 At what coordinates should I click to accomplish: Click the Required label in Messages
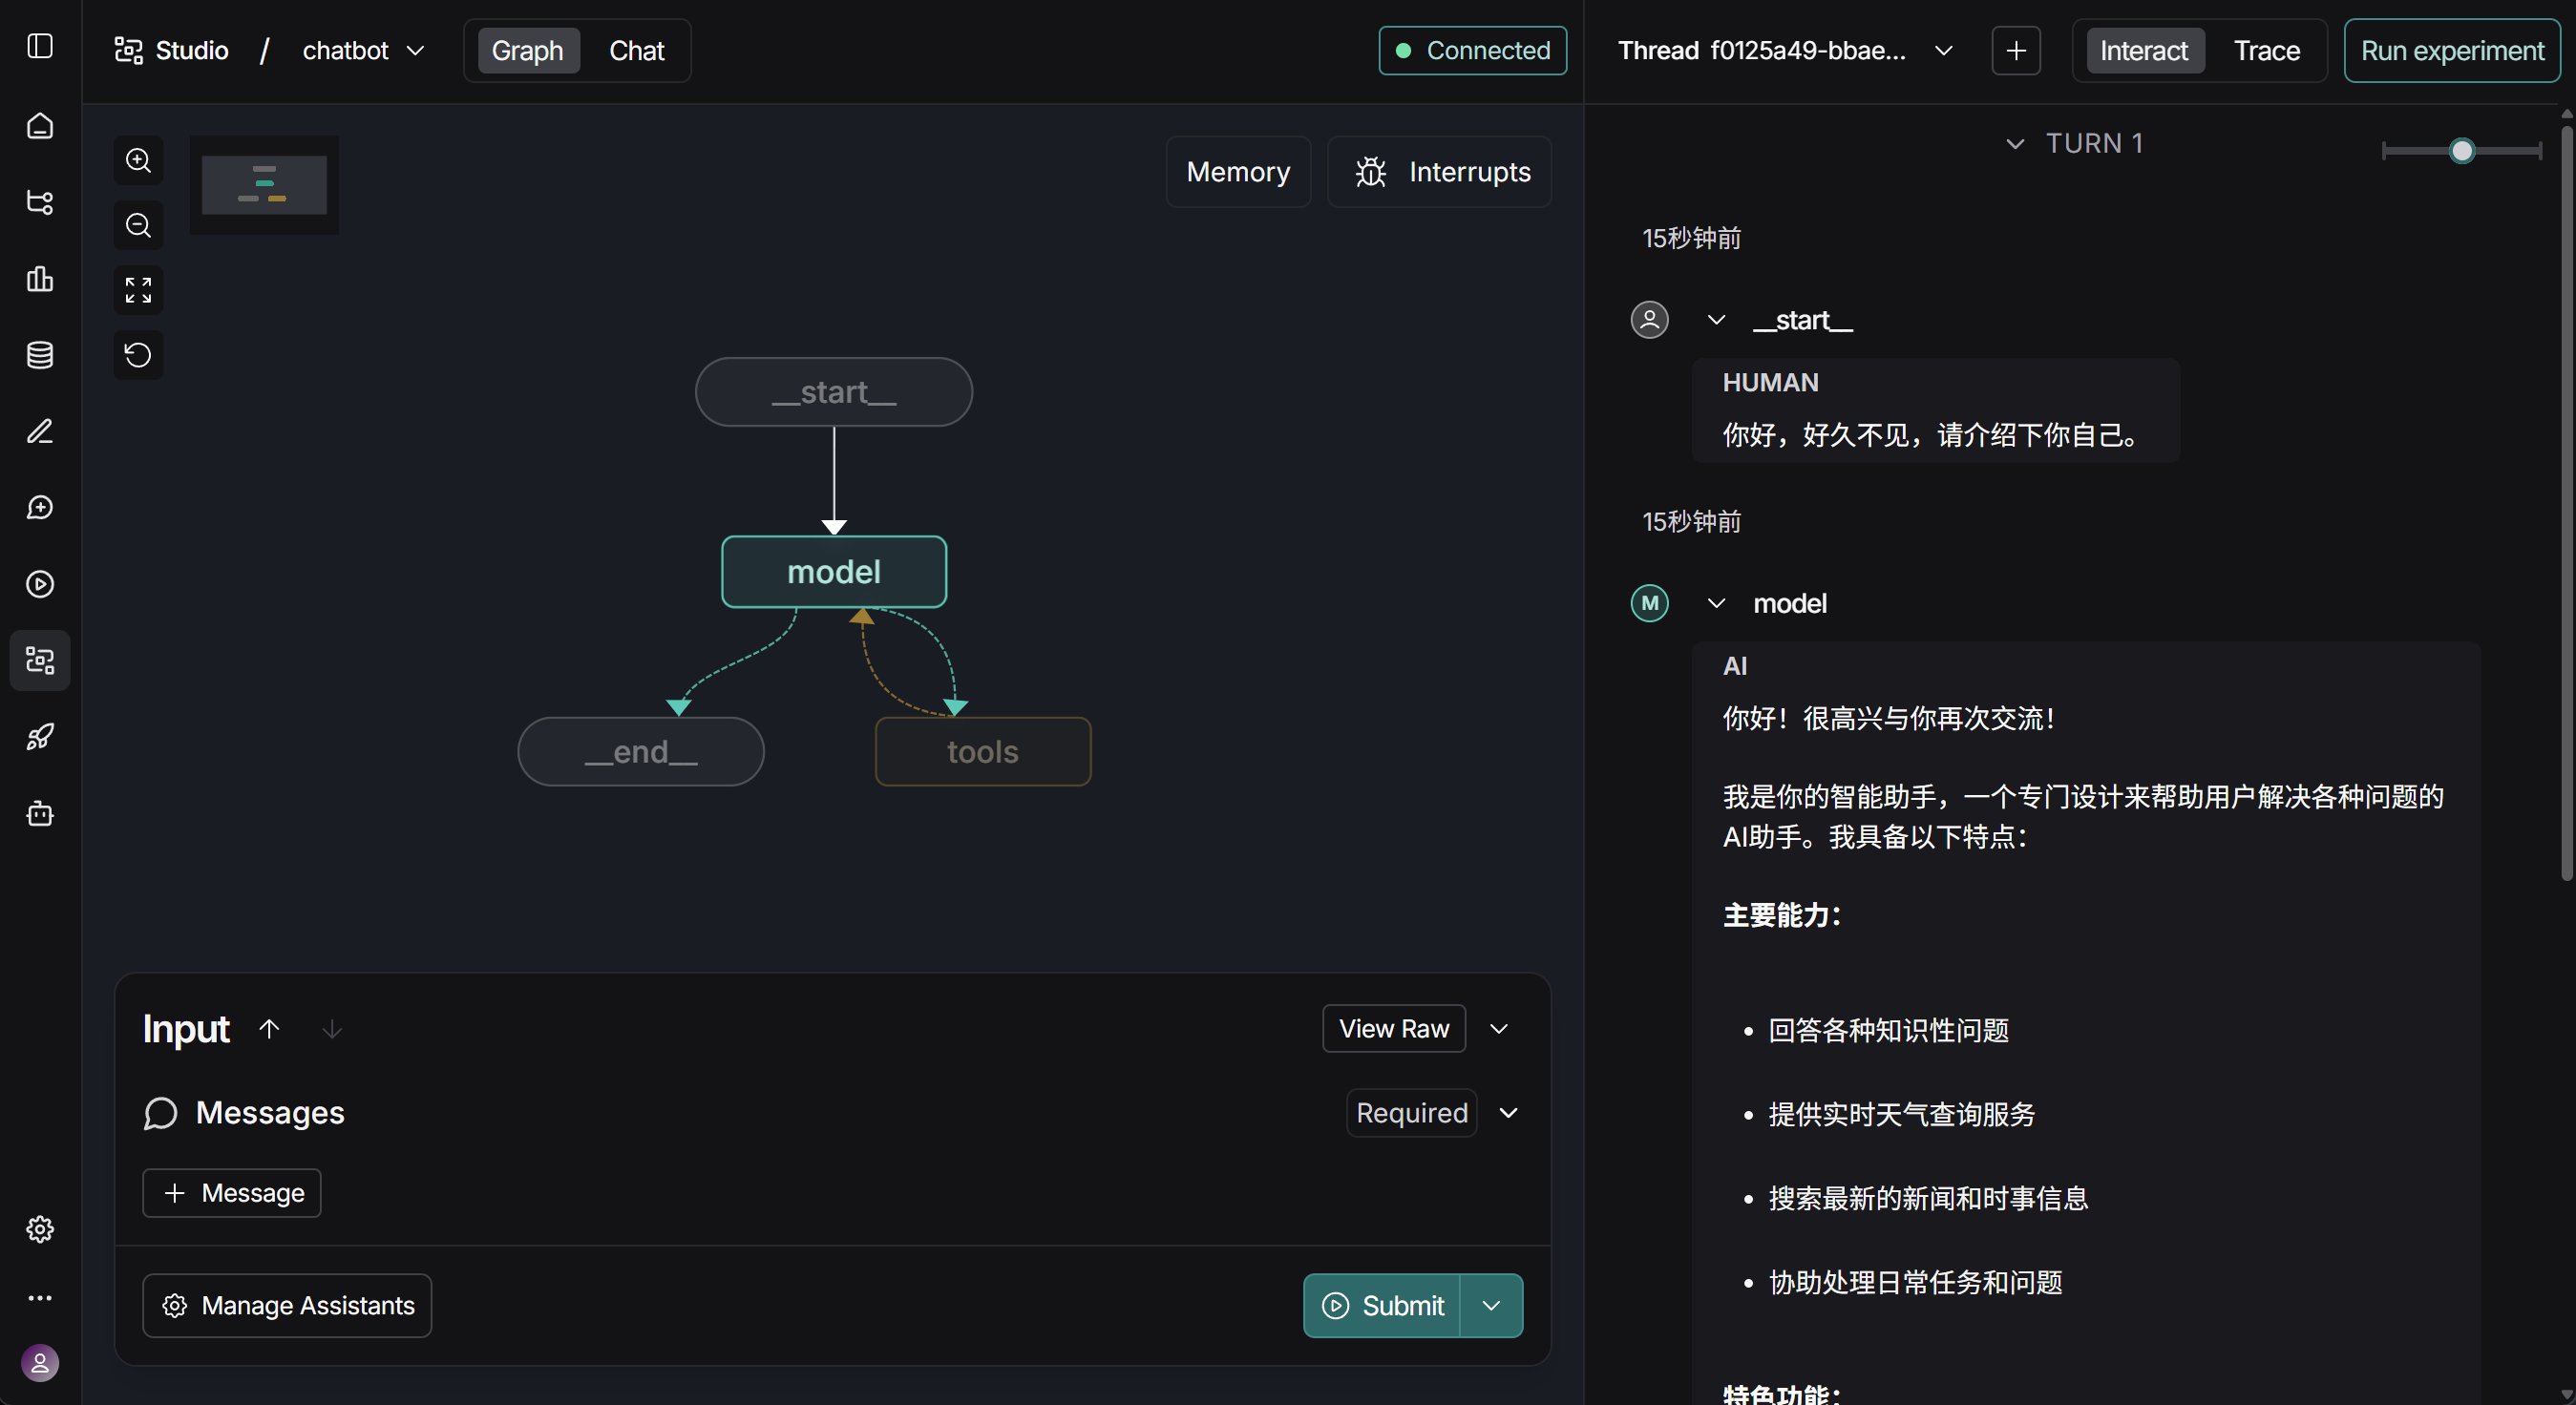[x=1412, y=1113]
